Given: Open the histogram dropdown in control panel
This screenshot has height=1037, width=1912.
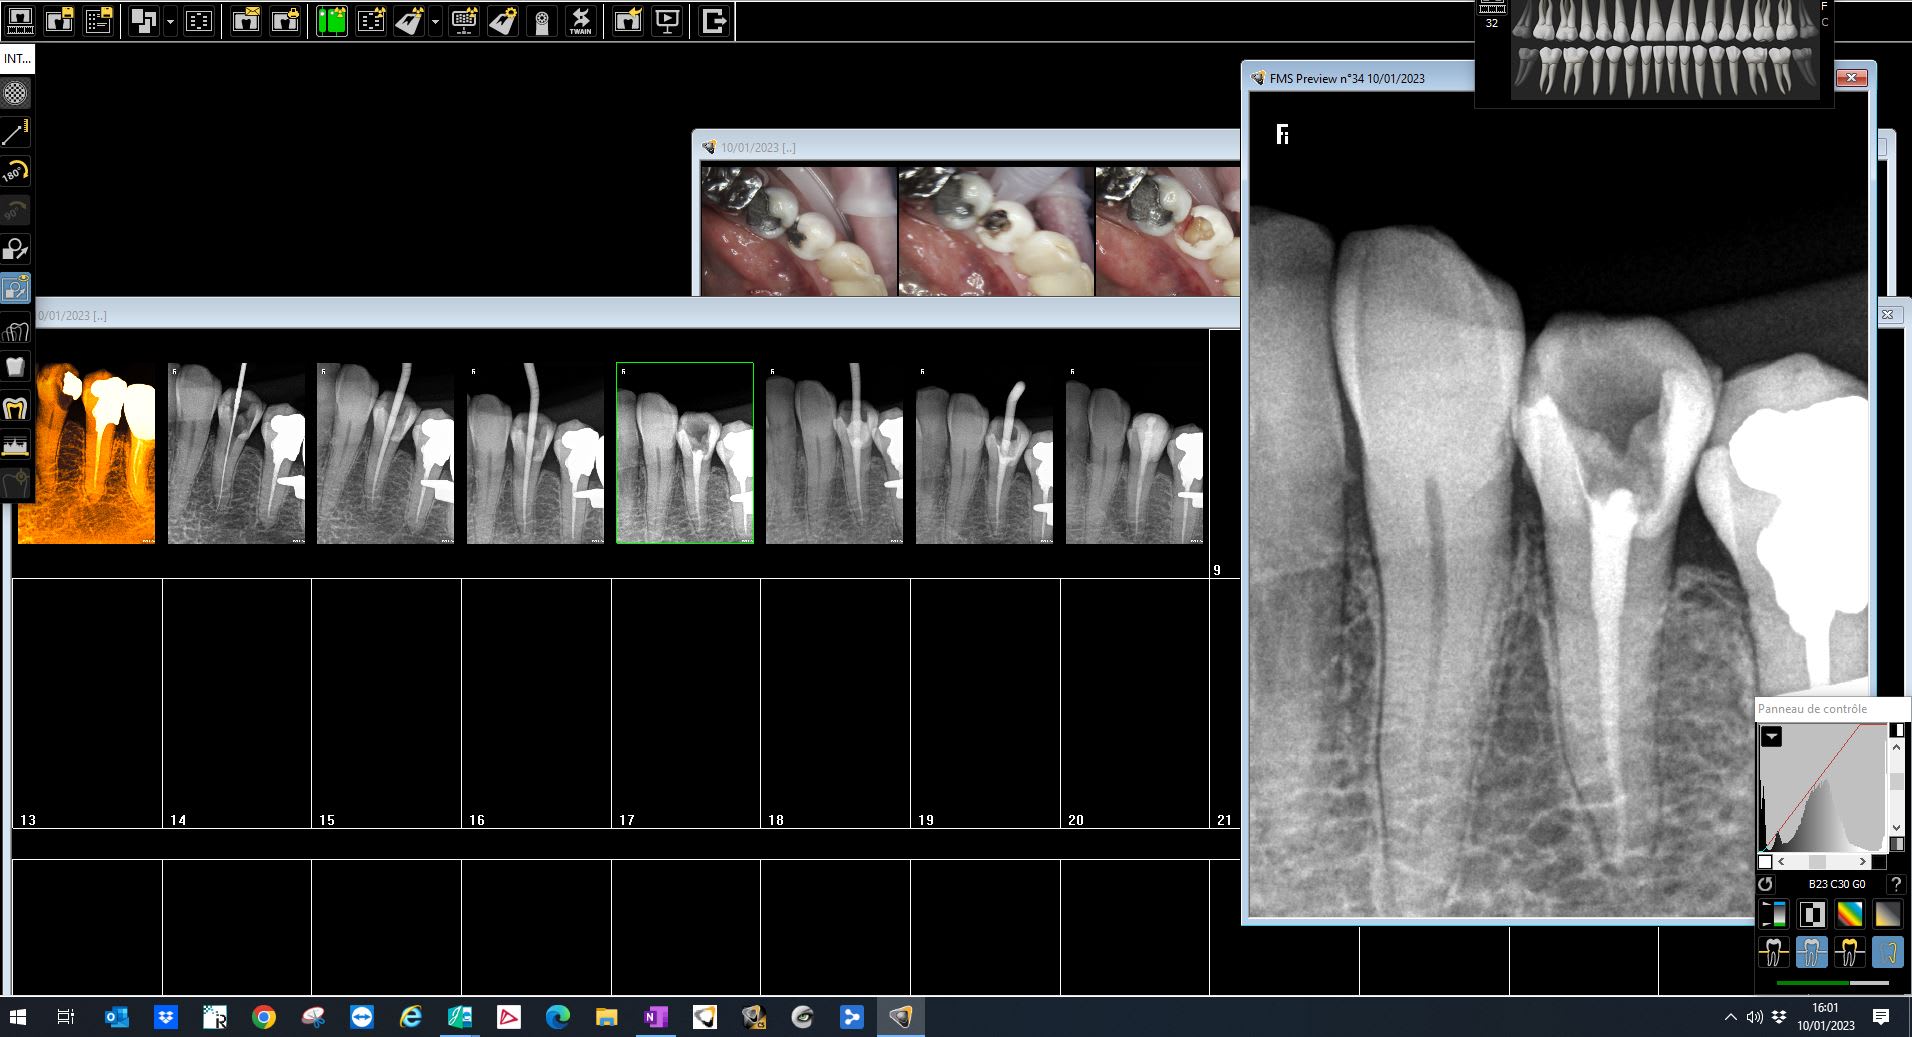Looking at the screenshot, I should point(1771,737).
